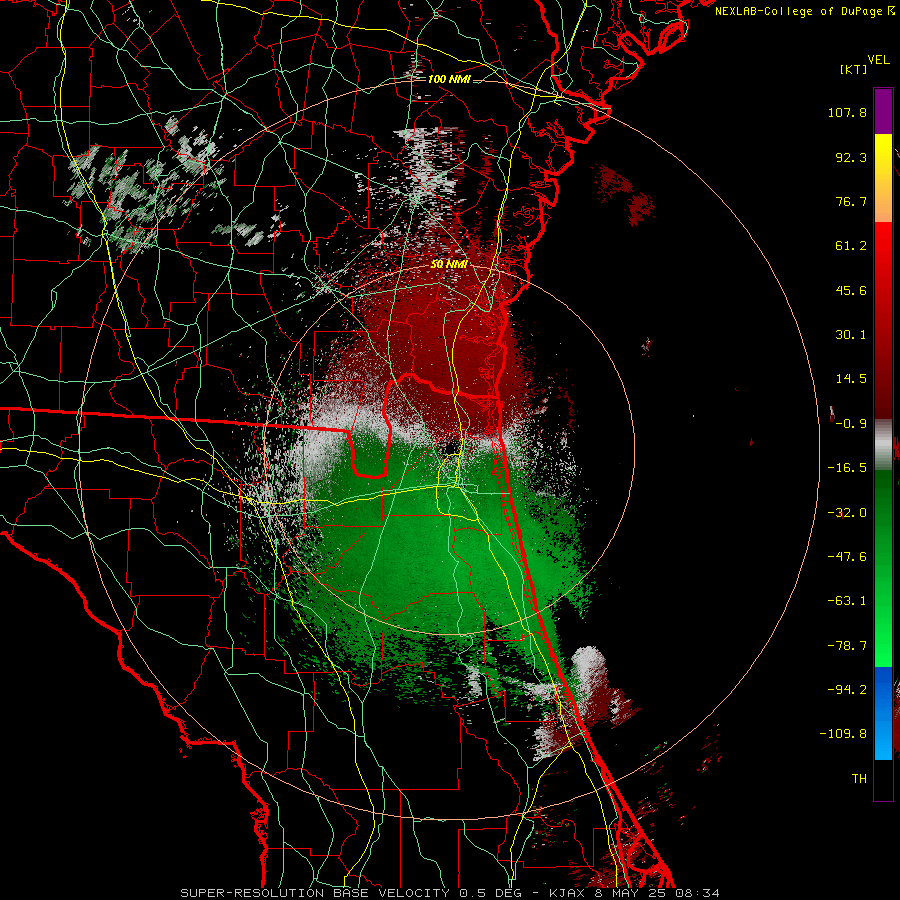Select the 14.5 legend value

tap(851, 379)
